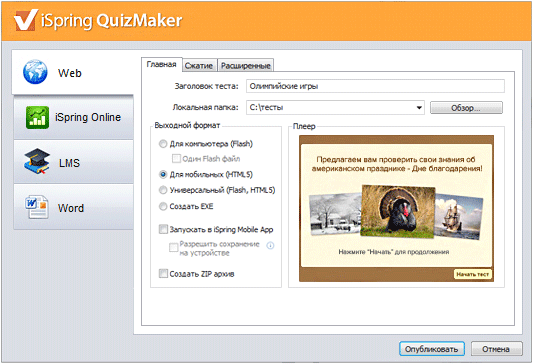The height and width of the screenshot is (364, 534).
Task: Open iSpring Online chart icon
Action: (x=37, y=117)
